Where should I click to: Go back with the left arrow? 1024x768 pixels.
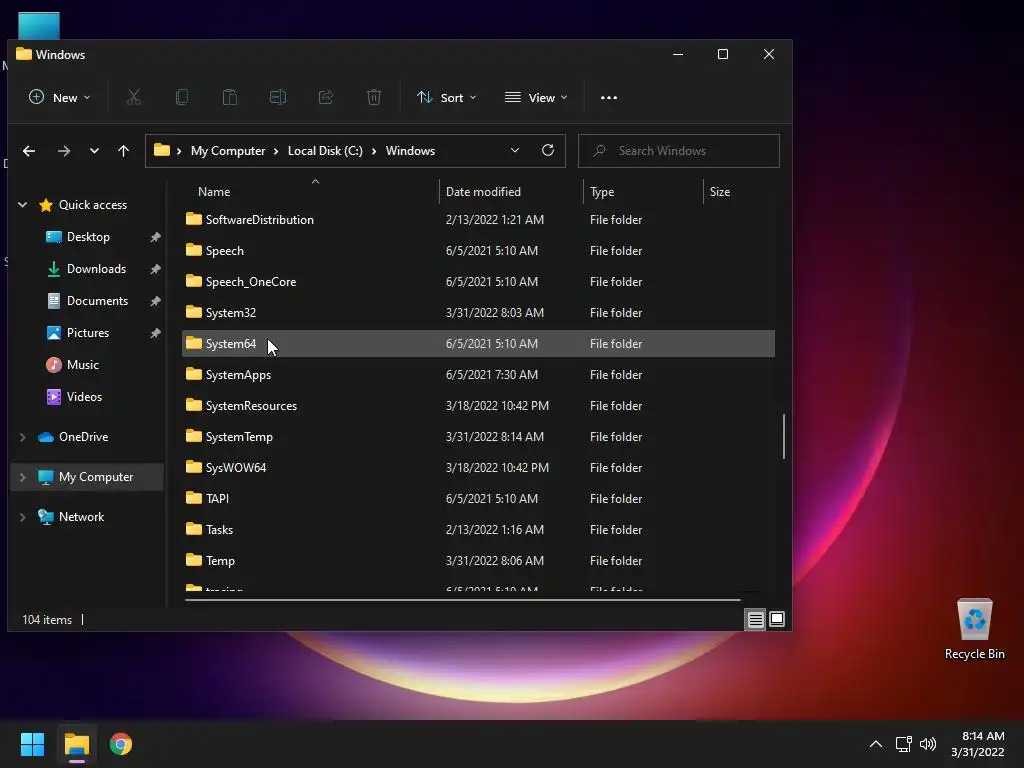(x=29, y=151)
